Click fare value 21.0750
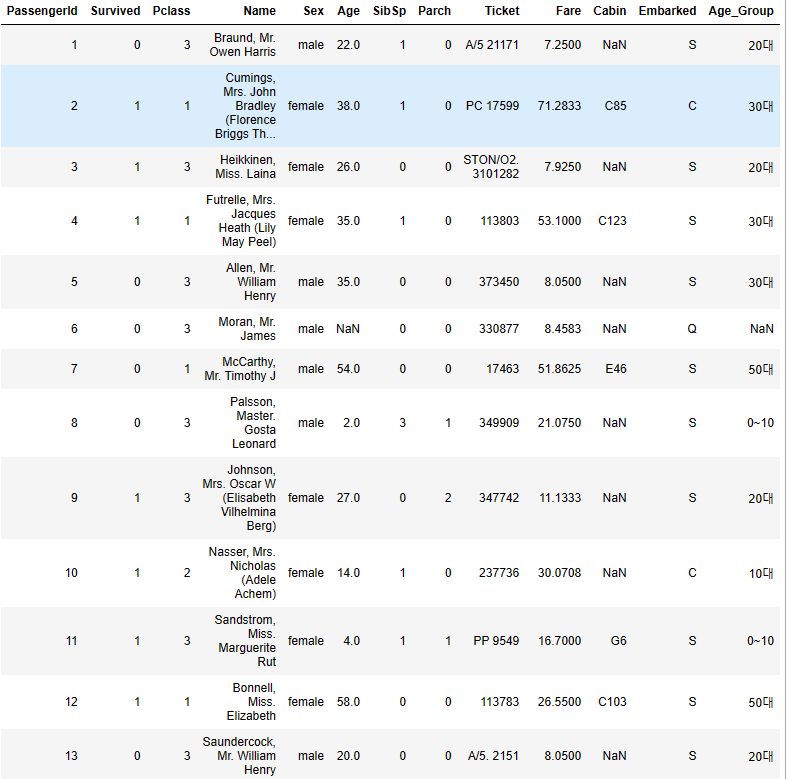The height and width of the screenshot is (779, 787). [x=559, y=423]
